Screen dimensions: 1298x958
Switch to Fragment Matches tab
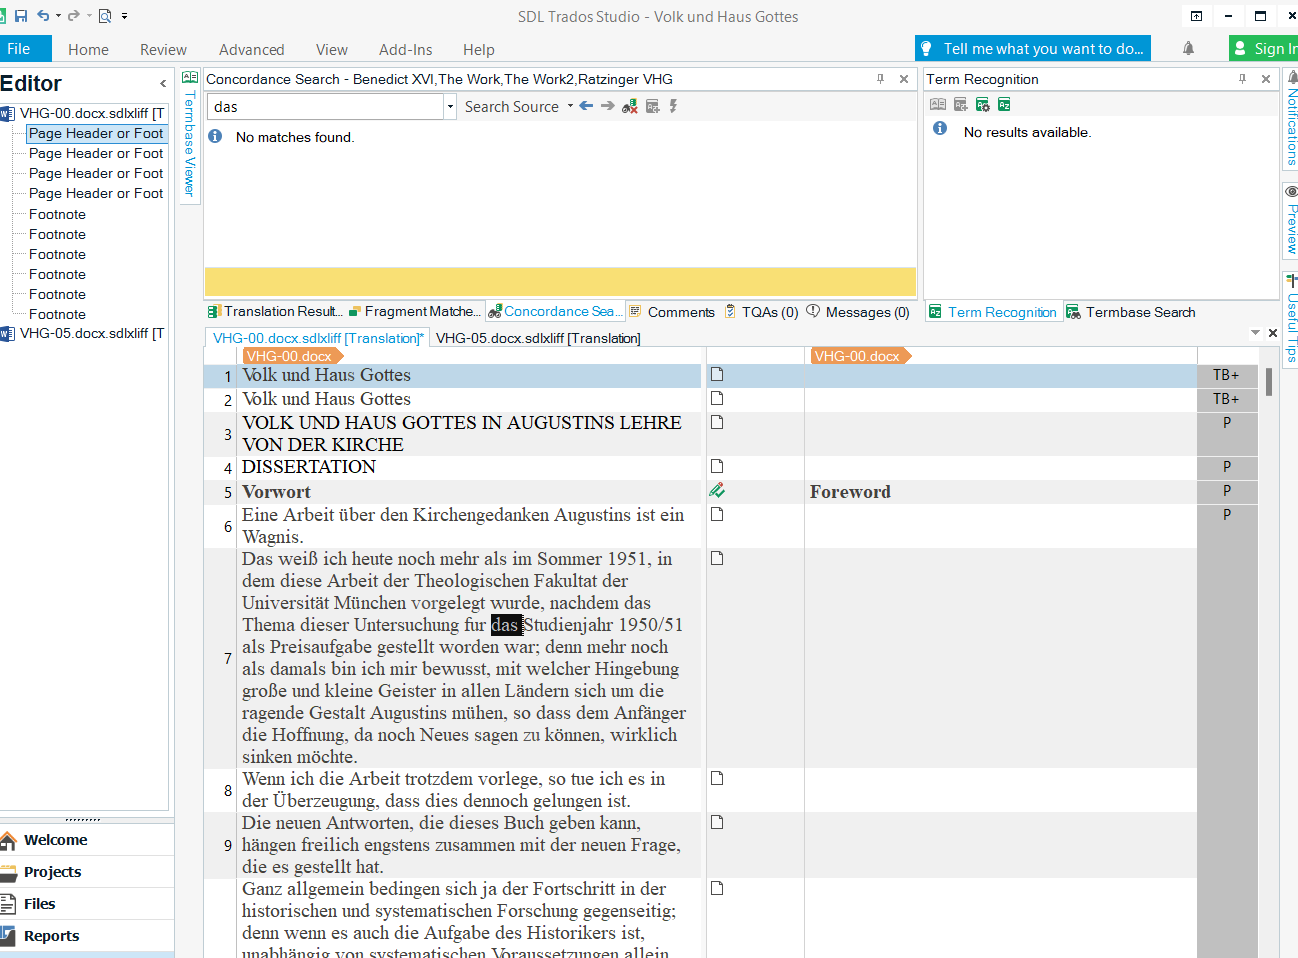coord(415,311)
